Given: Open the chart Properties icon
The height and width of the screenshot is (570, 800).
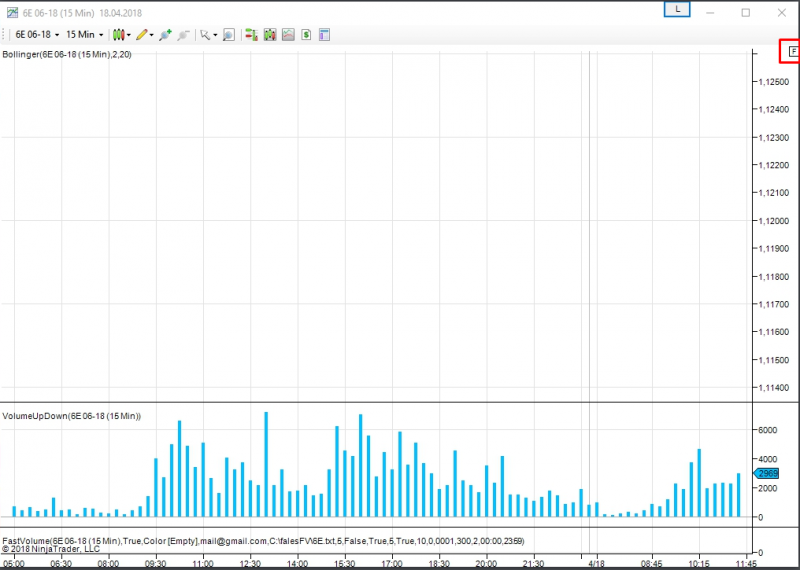Looking at the screenshot, I should pos(324,34).
